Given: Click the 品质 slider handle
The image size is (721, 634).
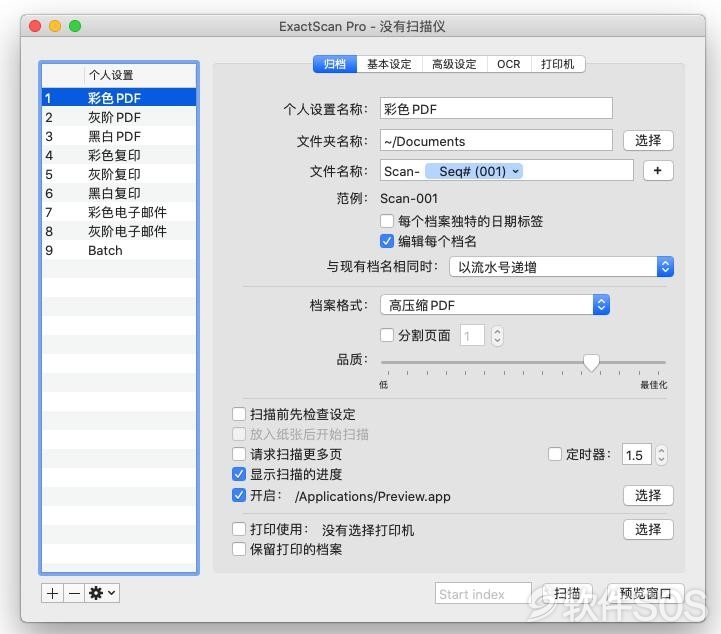Looking at the screenshot, I should pyautogui.click(x=591, y=362).
